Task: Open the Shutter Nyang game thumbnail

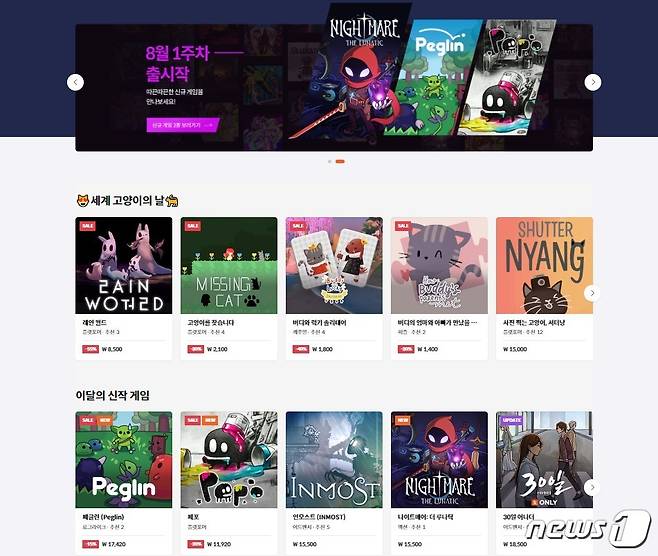Action: point(544,265)
